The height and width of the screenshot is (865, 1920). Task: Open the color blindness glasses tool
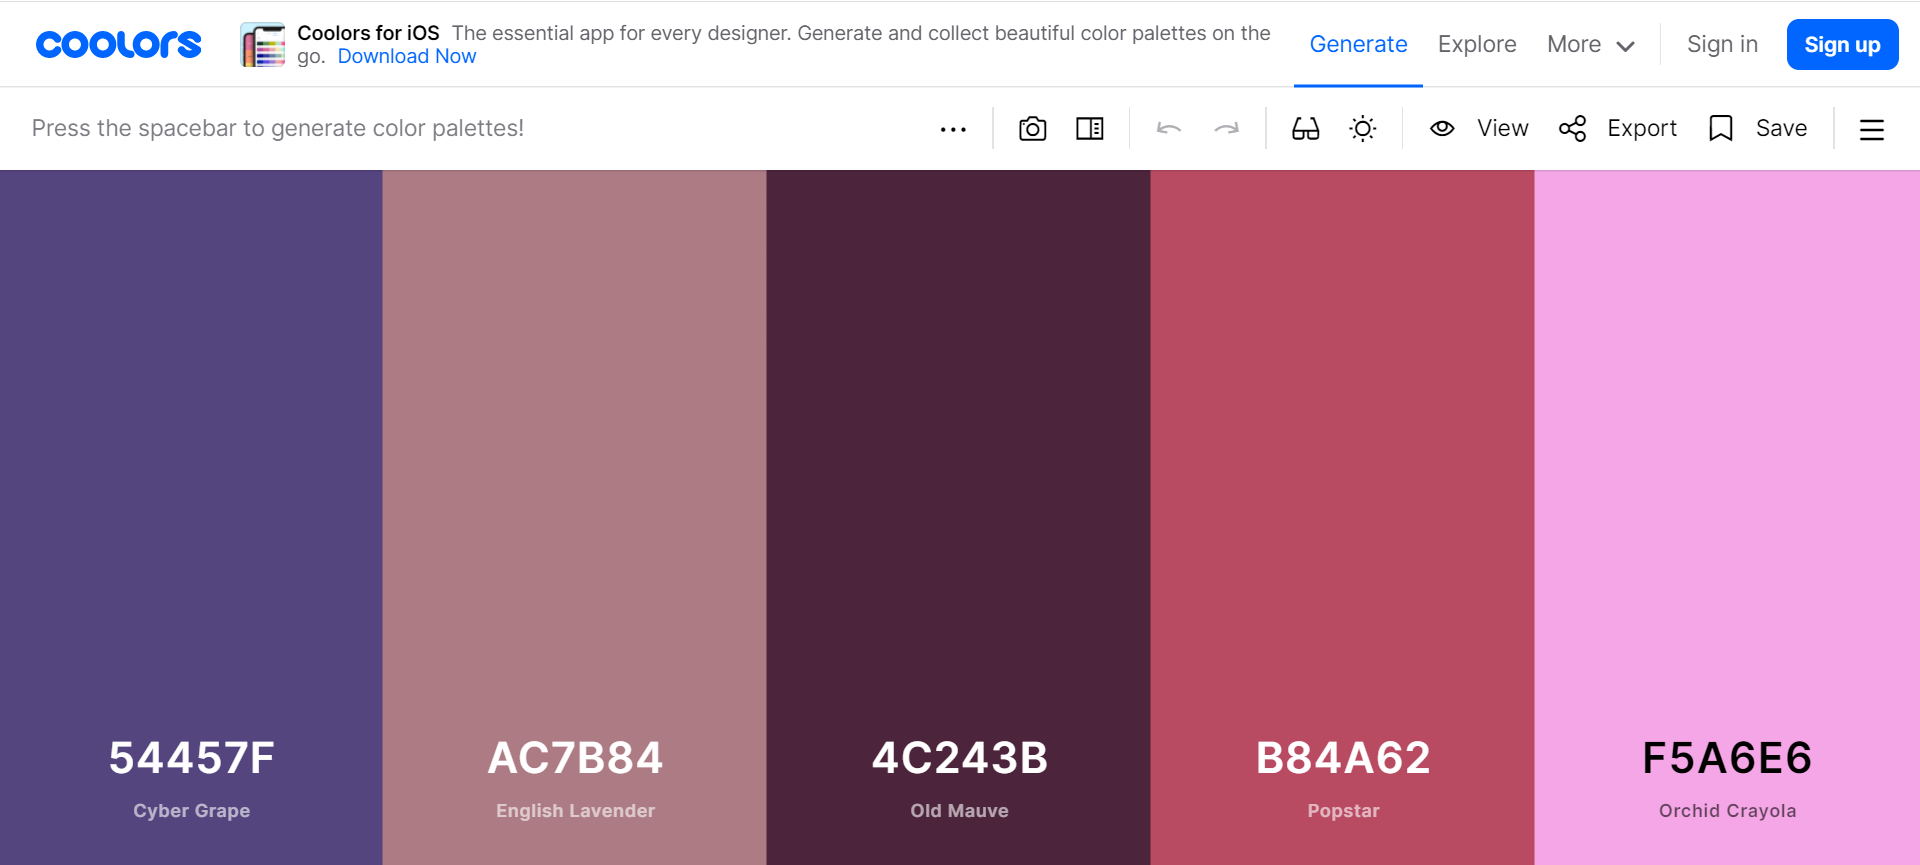coord(1306,129)
